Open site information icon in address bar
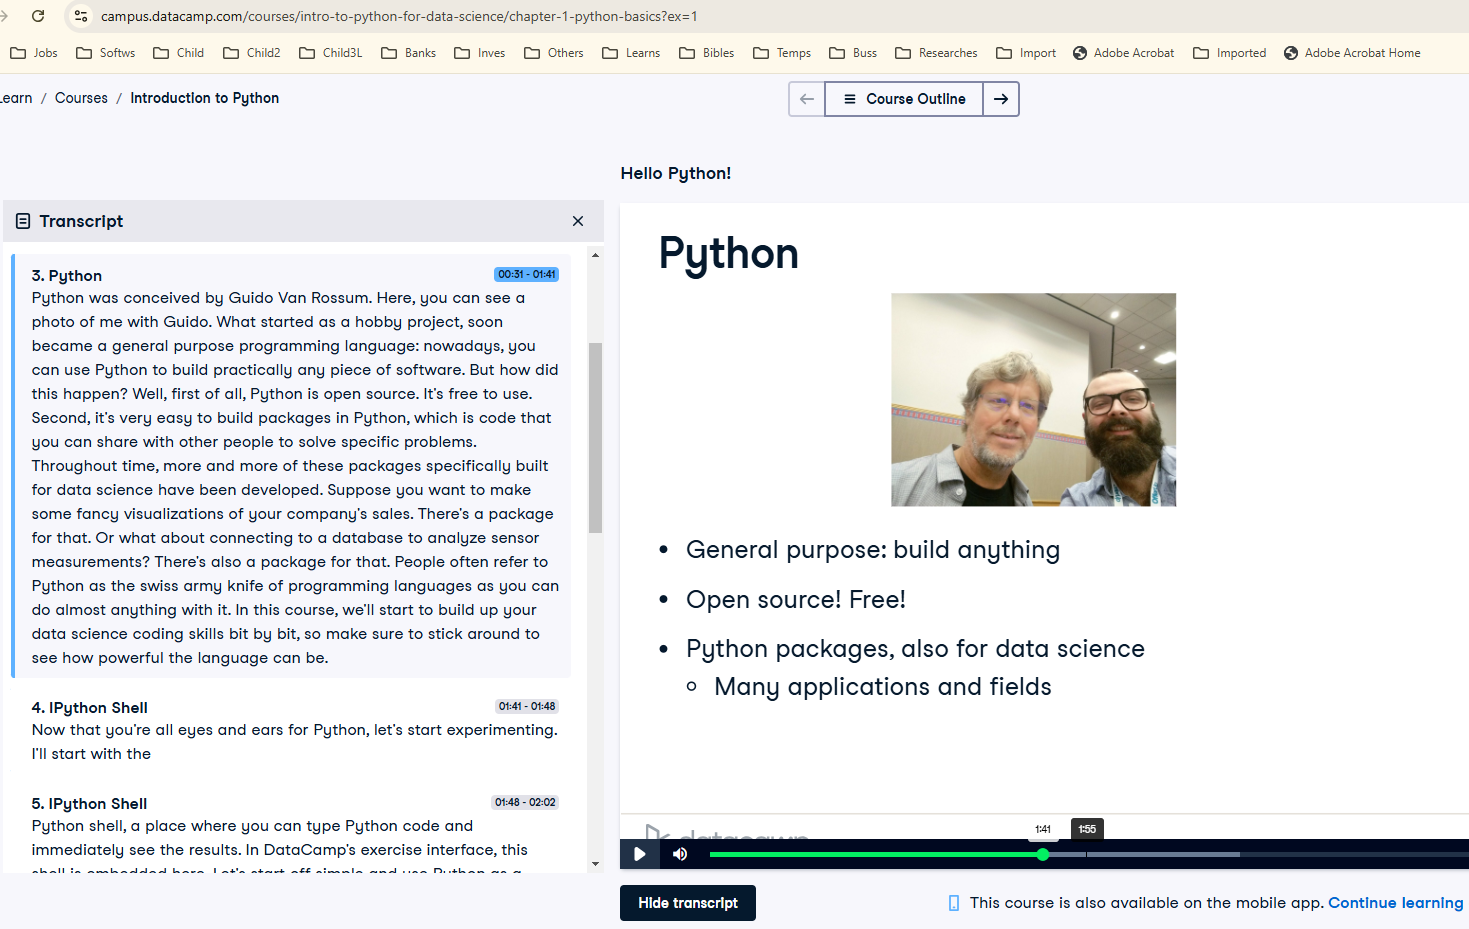Image resolution: width=1469 pixels, height=929 pixels. point(81,16)
